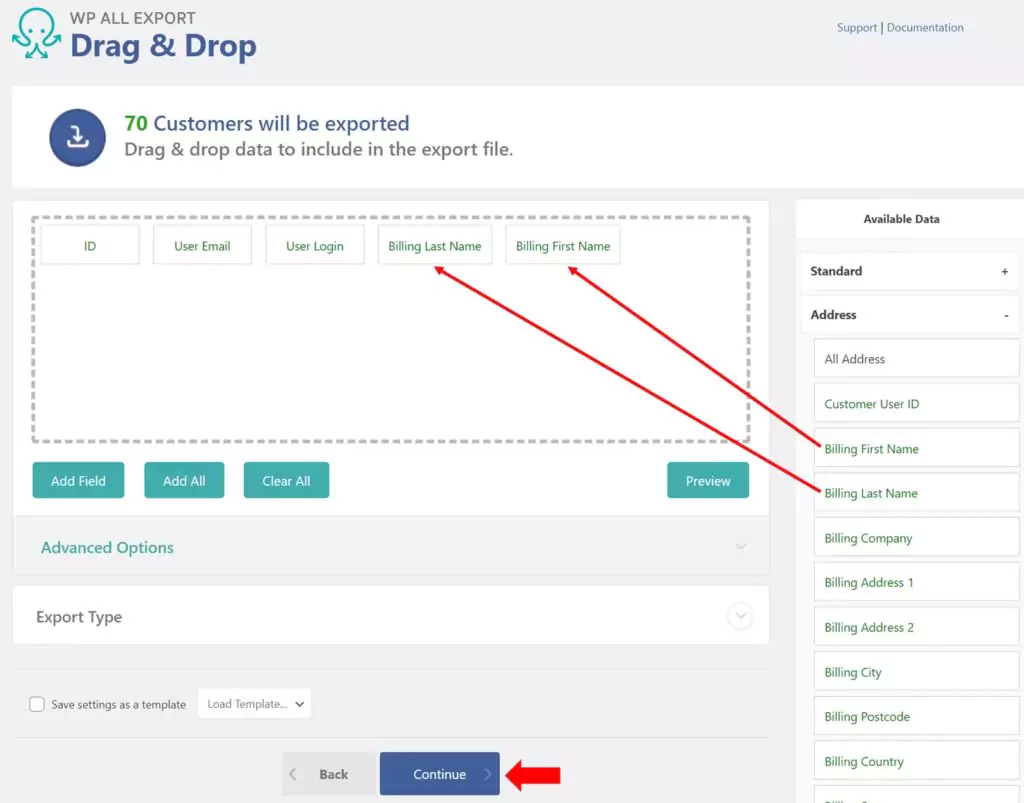Select the Billing First Name export column
This screenshot has width=1024, height=803.
563,245
